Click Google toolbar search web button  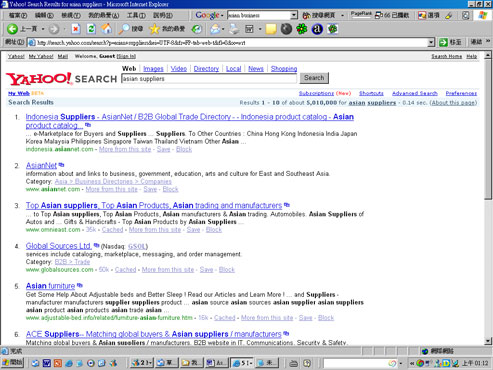[x=318, y=15]
